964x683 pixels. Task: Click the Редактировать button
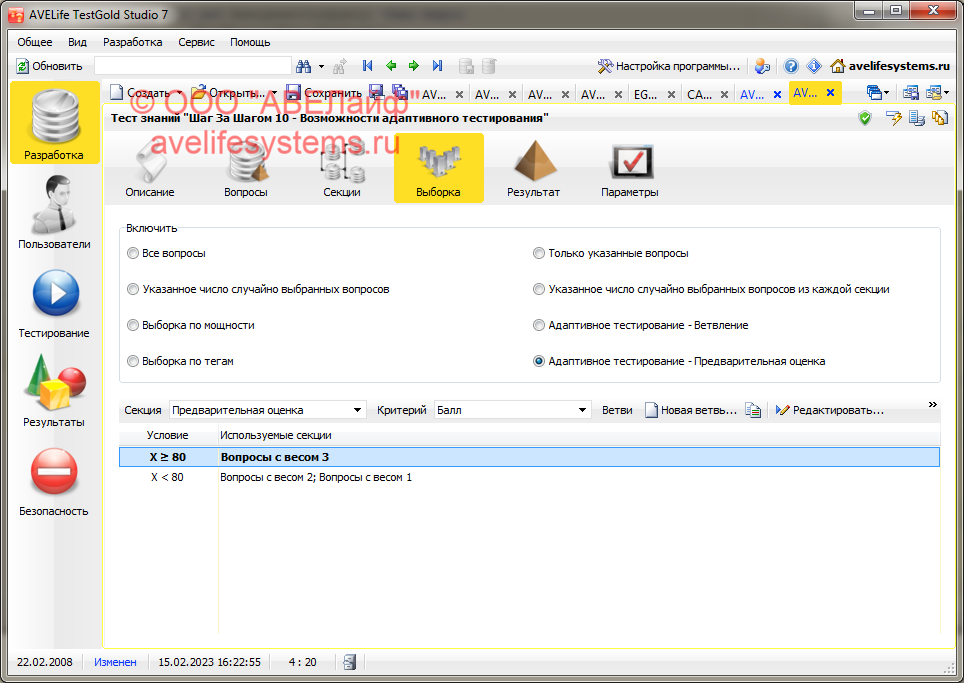[x=829, y=411]
